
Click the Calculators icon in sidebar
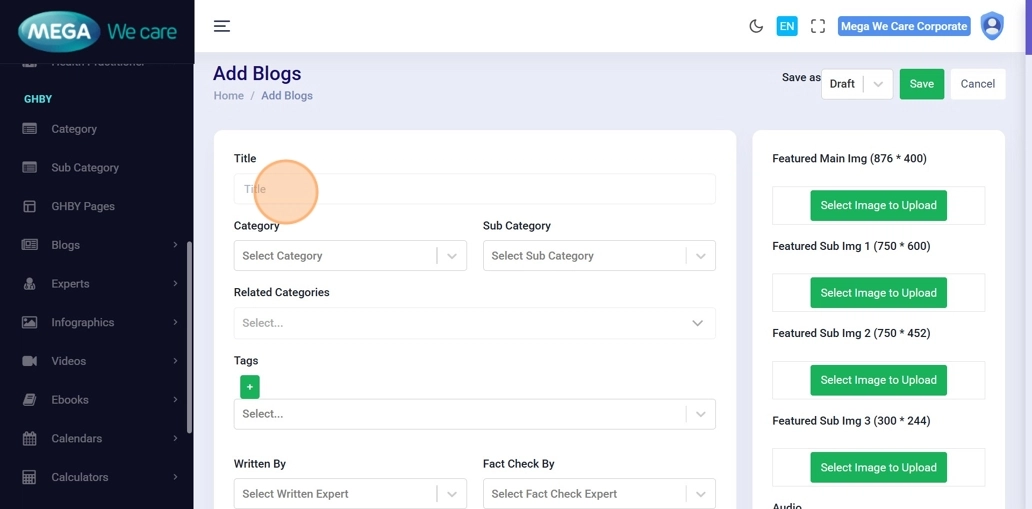(x=30, y=477)
